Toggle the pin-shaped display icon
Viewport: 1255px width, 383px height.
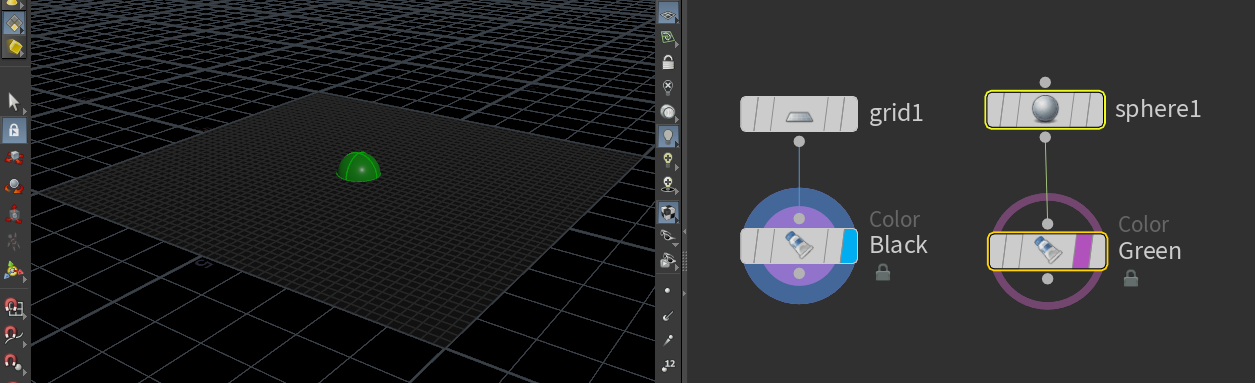(x=668, y=340)
